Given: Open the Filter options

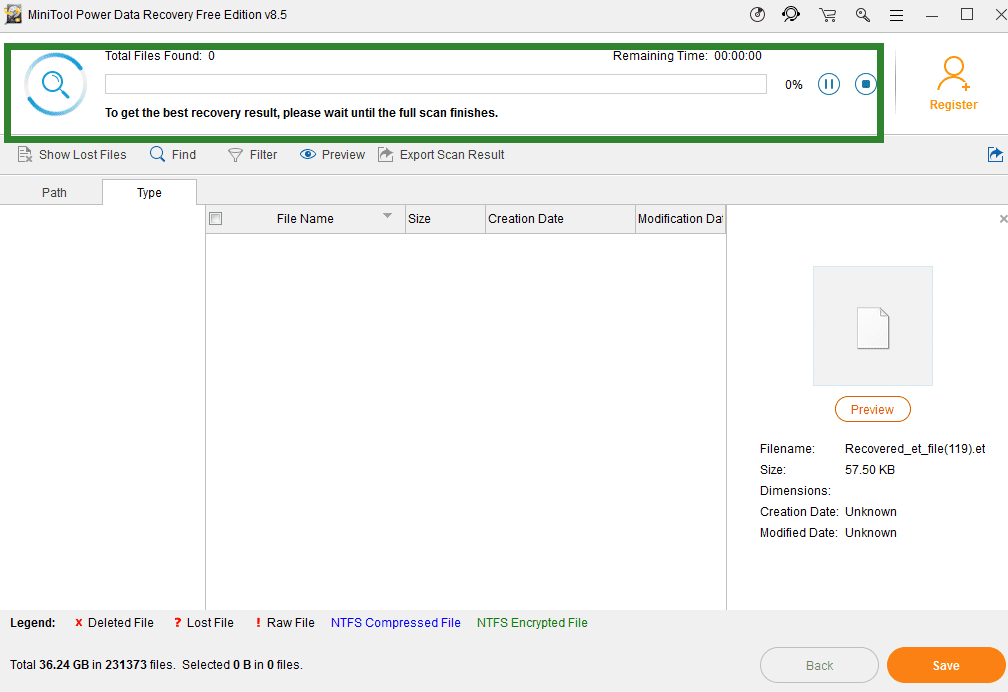Looking at the screenshot, I should (x=253, y=154).
